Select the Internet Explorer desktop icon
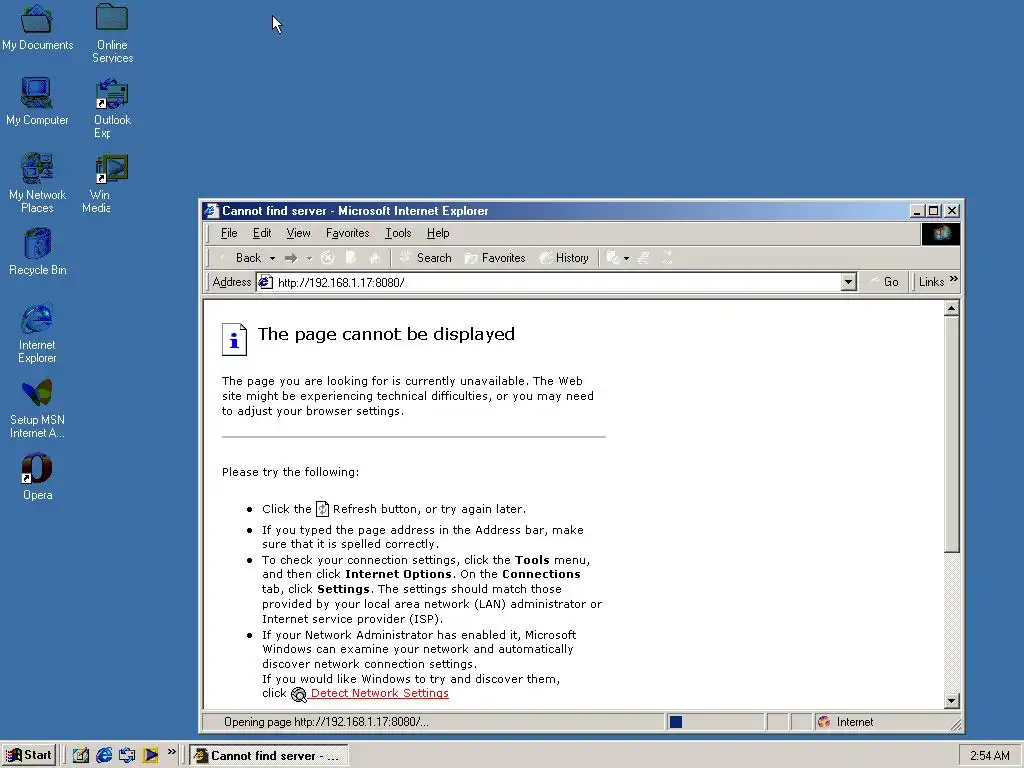The width and height of the screenshot is (1024, 768). pyautogui.click(x=37, y=333)
